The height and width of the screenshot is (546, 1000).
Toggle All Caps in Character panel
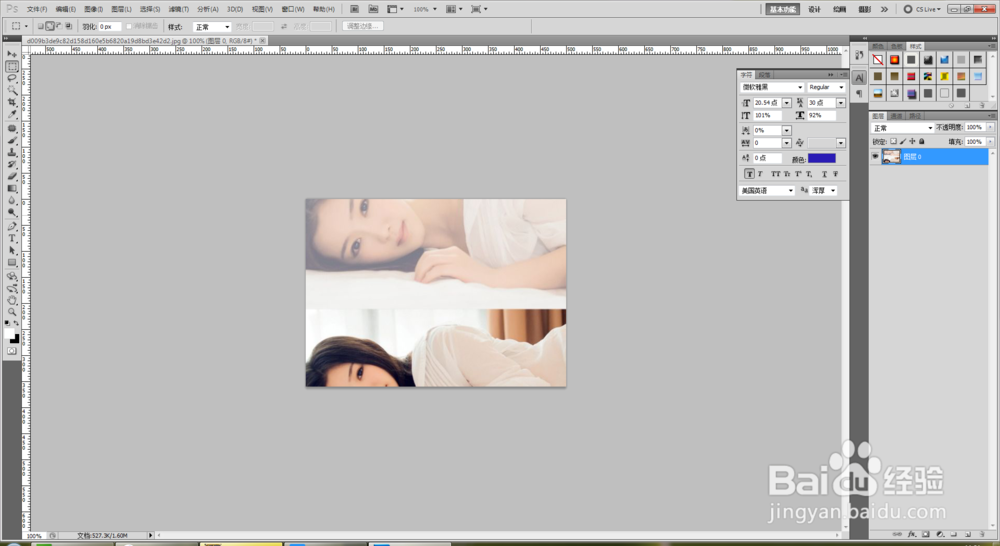776,174
